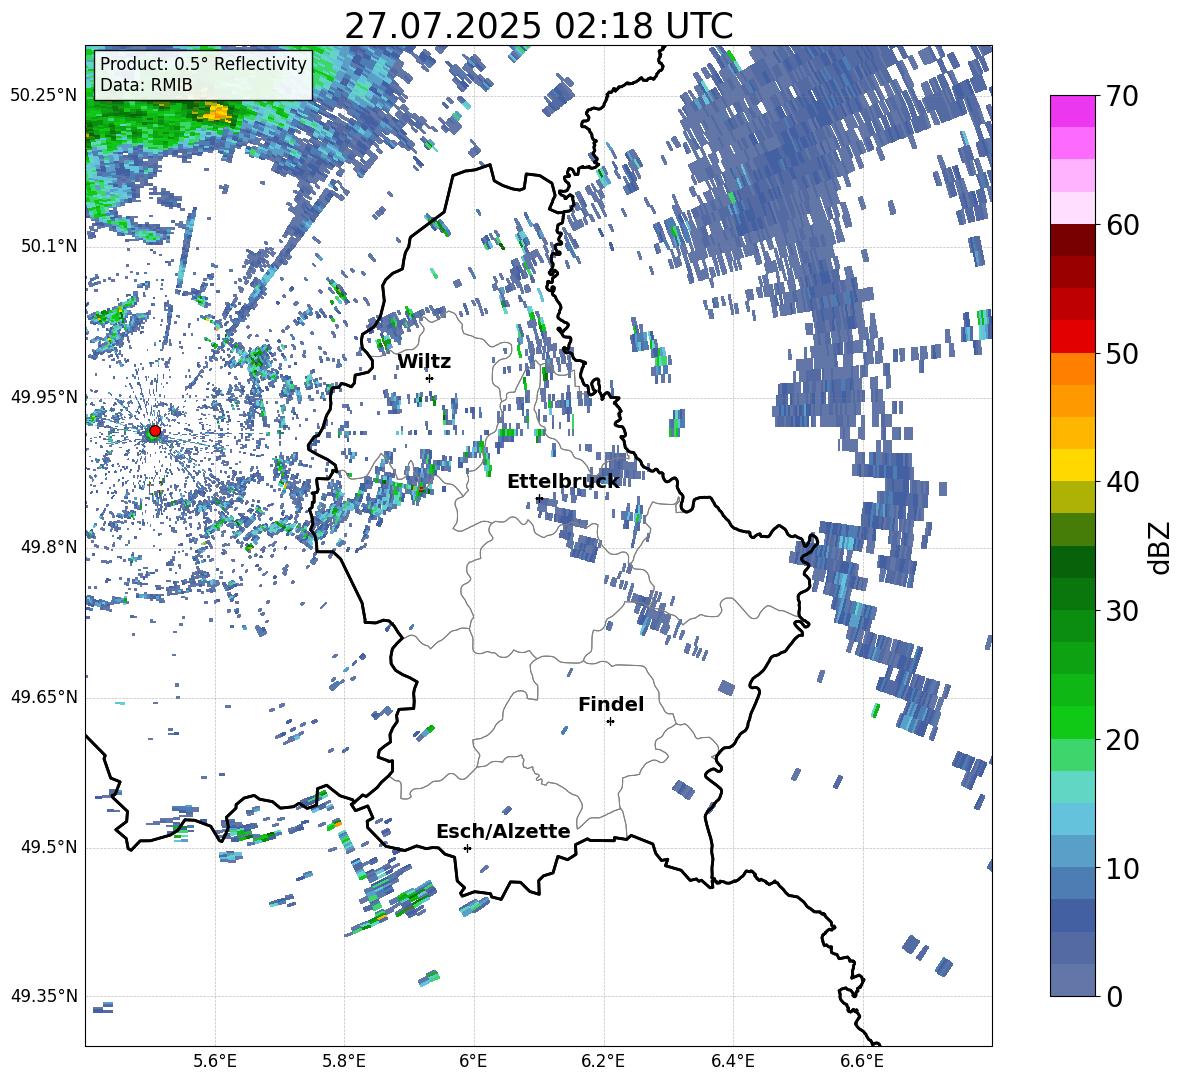Click the 30 value on the colorbar
Screen dimensions: 1184x1081
click(1122, 611)
